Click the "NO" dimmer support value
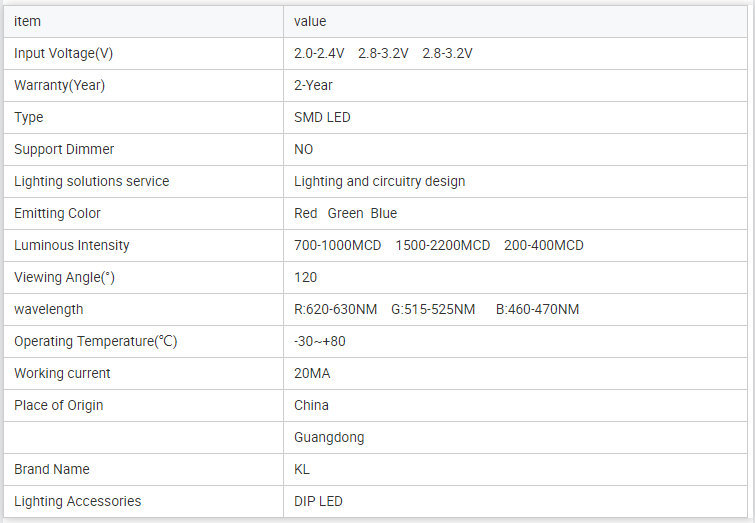 [x=303, y=149]
